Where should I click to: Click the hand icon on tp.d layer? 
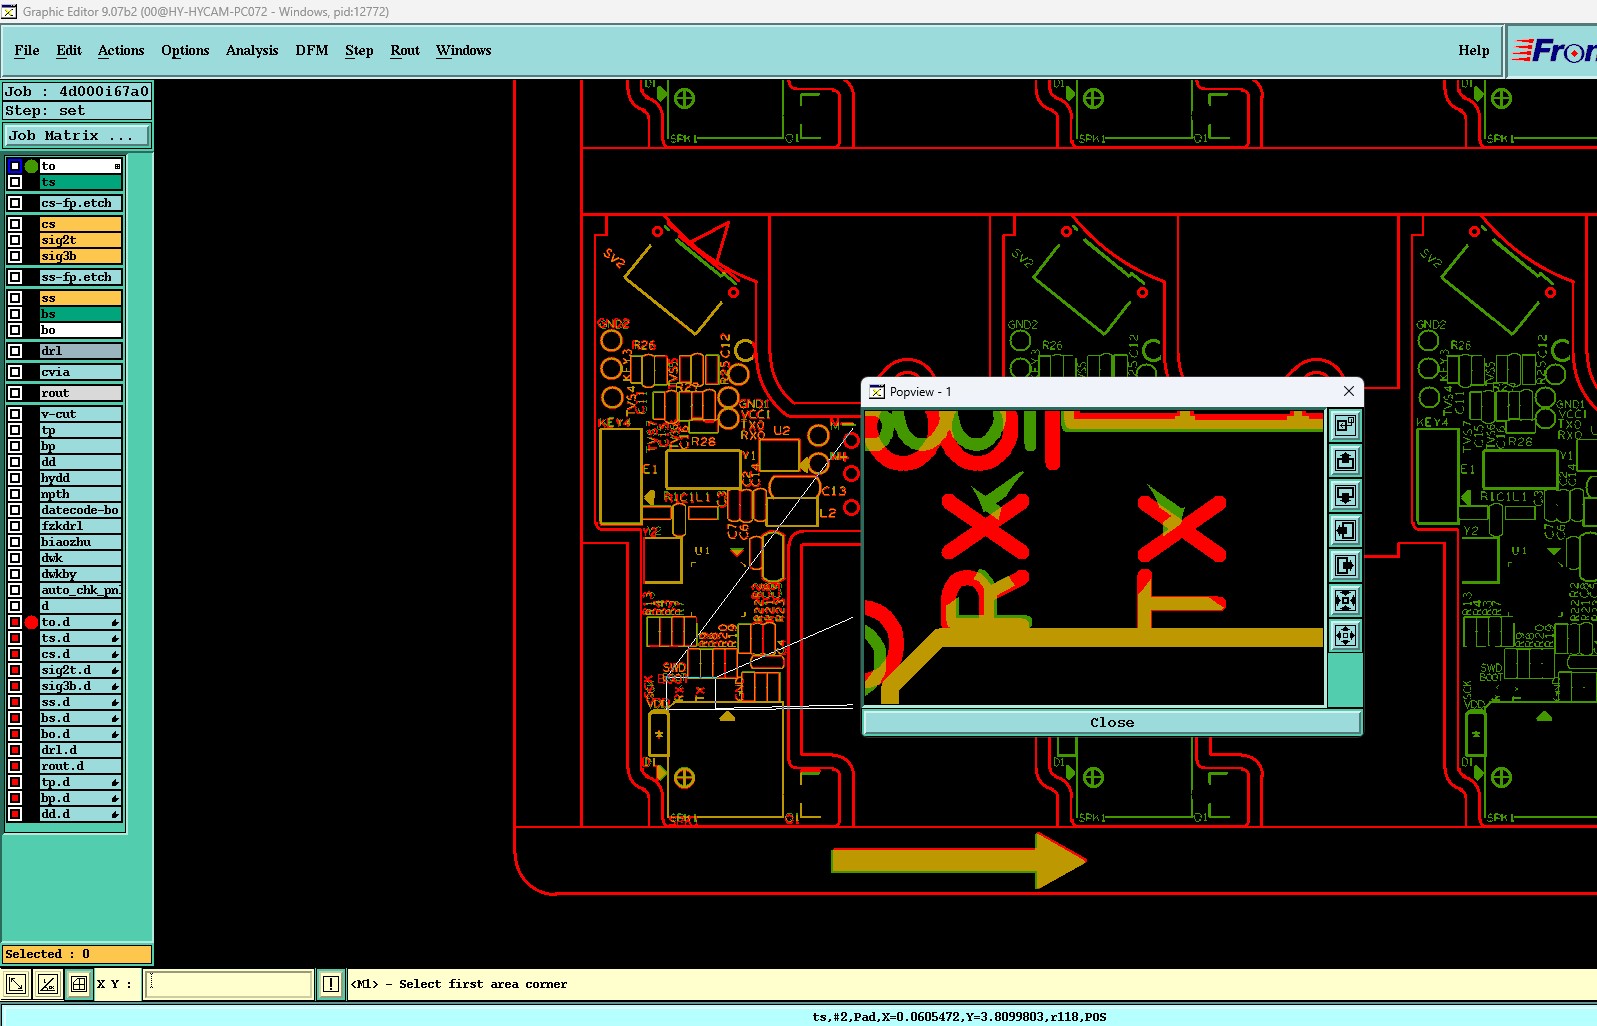(x=115, y=782)
